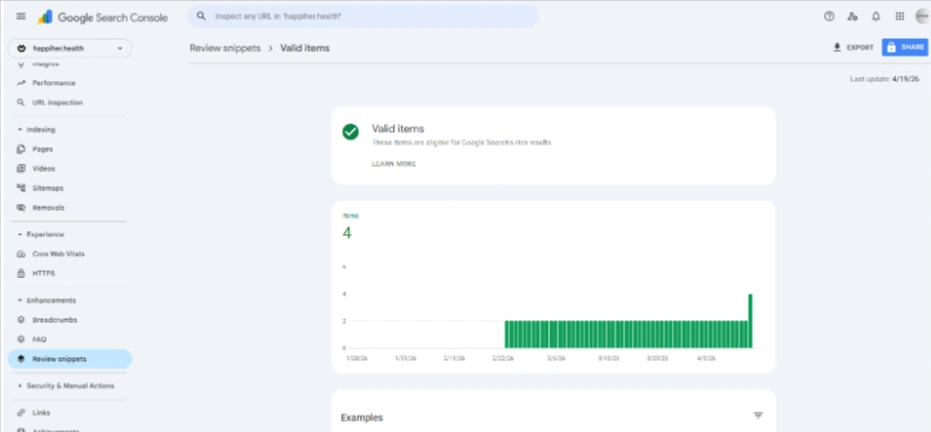Open users and permissions icon
Screen dimensions: 931x432
[x=853, y=16]
